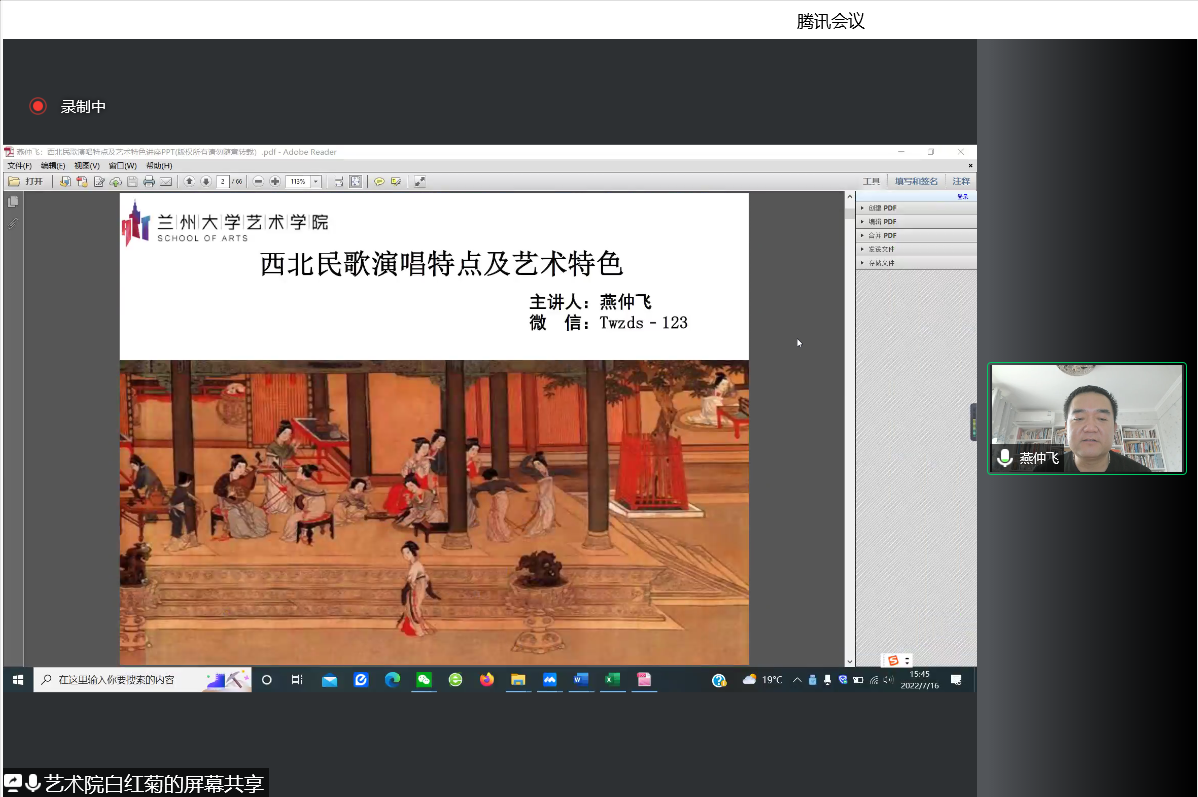The height and width of the screenshot is (797, 1198).
Task: Click the page thumbnails sidebar icon
Action: pyautogui.click(x=13, y=202)
